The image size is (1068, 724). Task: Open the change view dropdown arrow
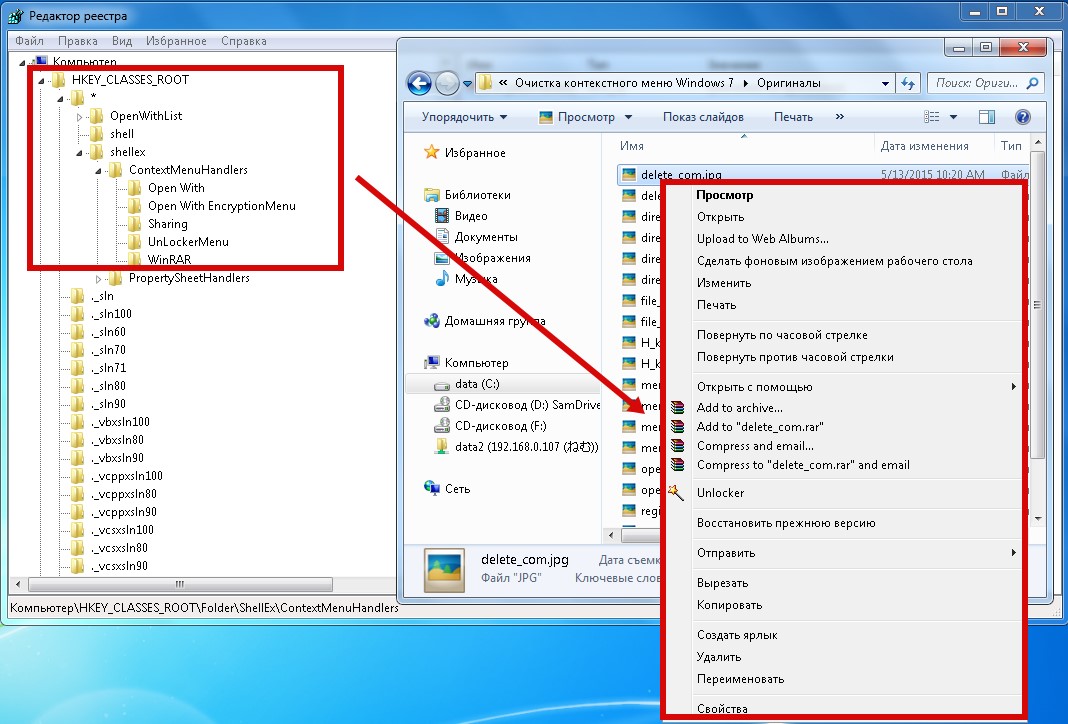tap(953, 117)
